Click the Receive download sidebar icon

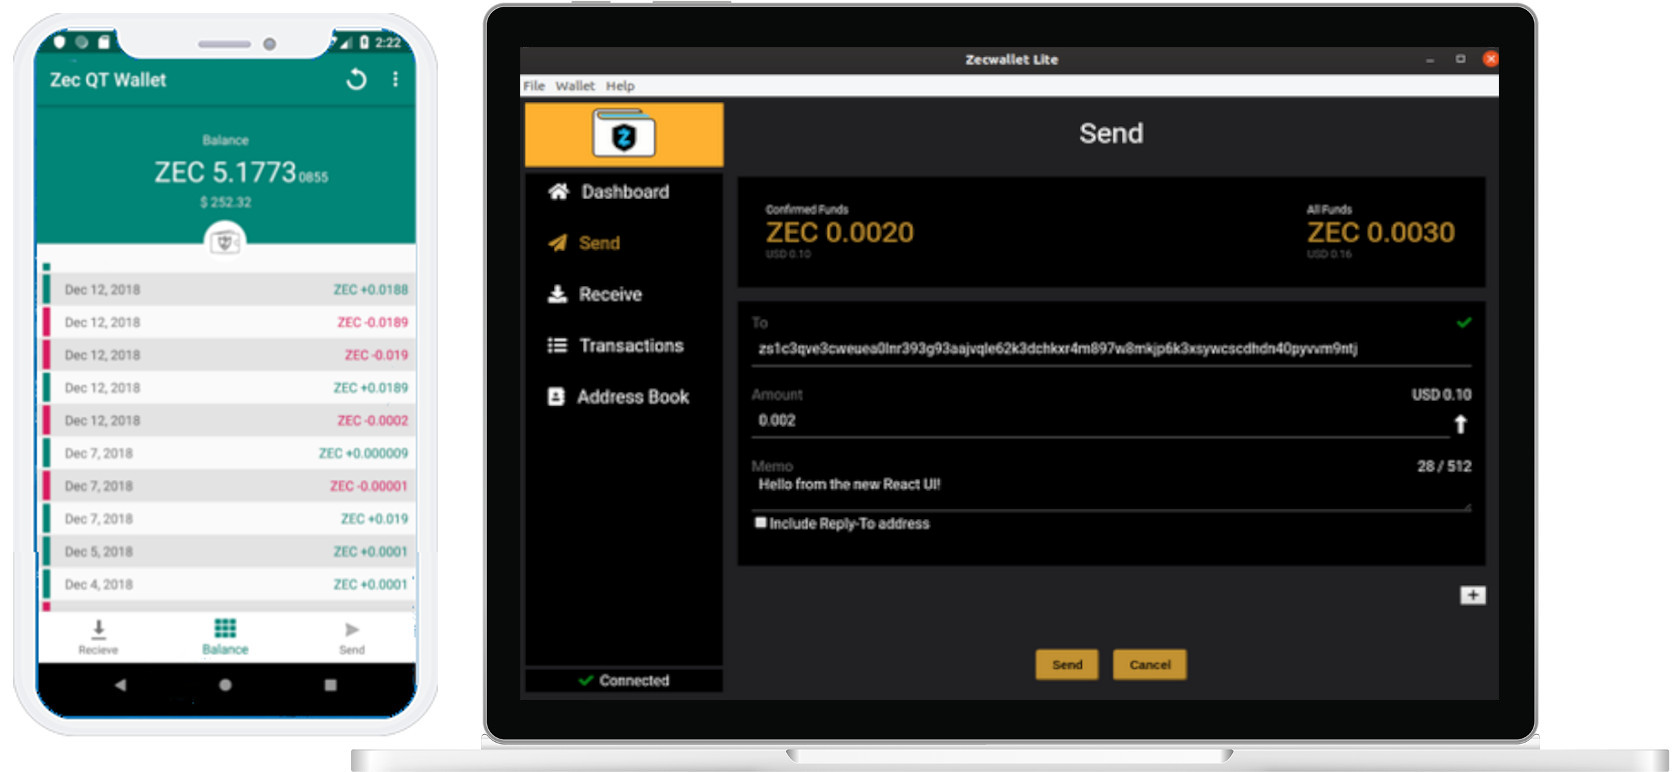(x=557, y=294)
